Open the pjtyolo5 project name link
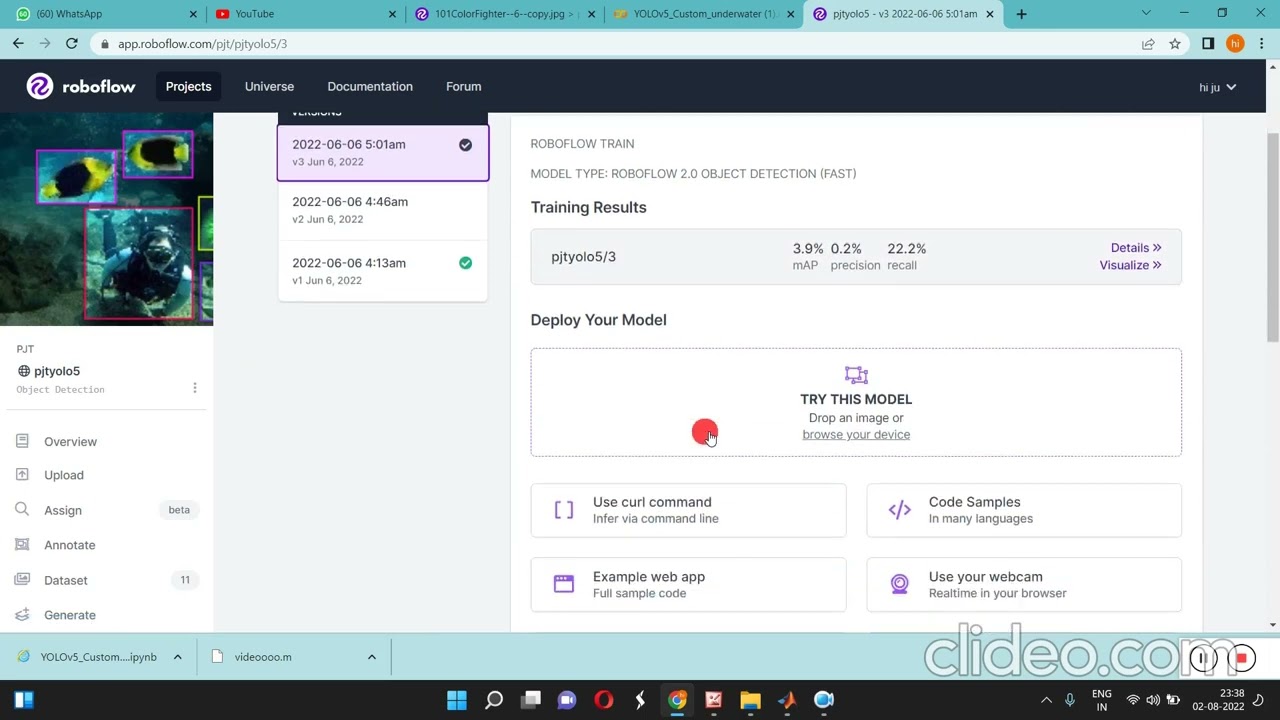1280x720 pixels. (57, 371)
